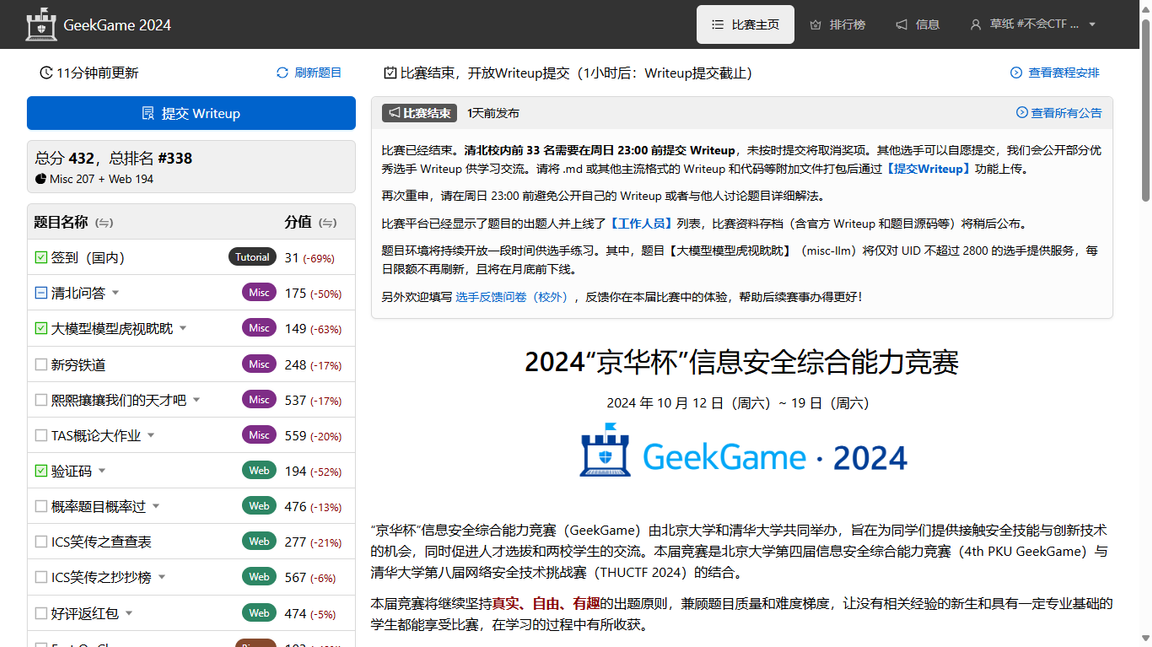1152x647 pixels.
Task: Open the 好评返红包 challenge
Action: pyautogui.click(x=84, y=613)
